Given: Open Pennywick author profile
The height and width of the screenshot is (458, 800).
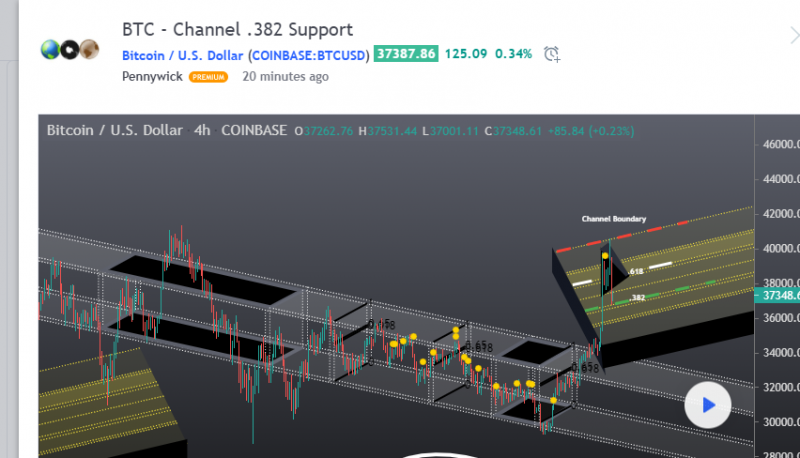Looking at the screenshot, I should click(x=152, y=77).
